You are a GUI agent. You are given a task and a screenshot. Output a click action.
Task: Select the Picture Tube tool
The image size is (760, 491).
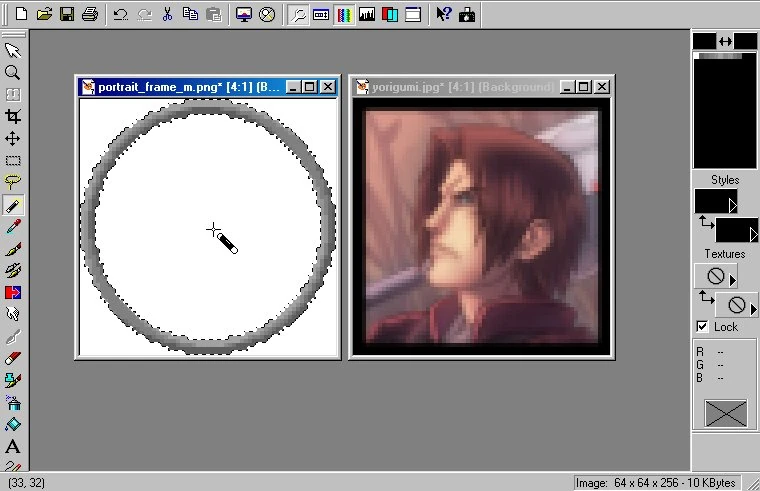pos(13,380)
